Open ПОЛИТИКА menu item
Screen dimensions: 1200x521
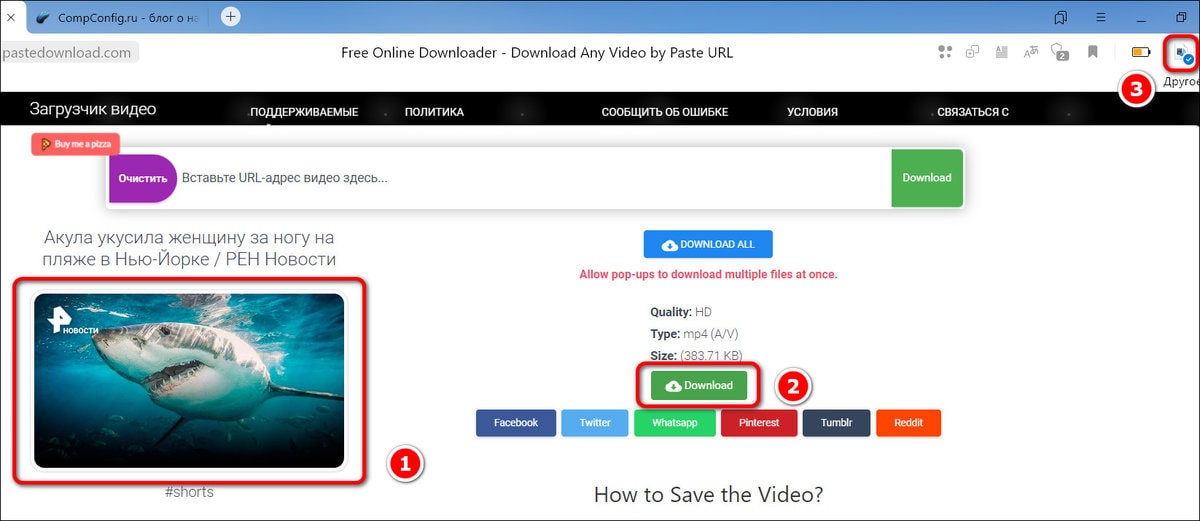coord(434,112)
